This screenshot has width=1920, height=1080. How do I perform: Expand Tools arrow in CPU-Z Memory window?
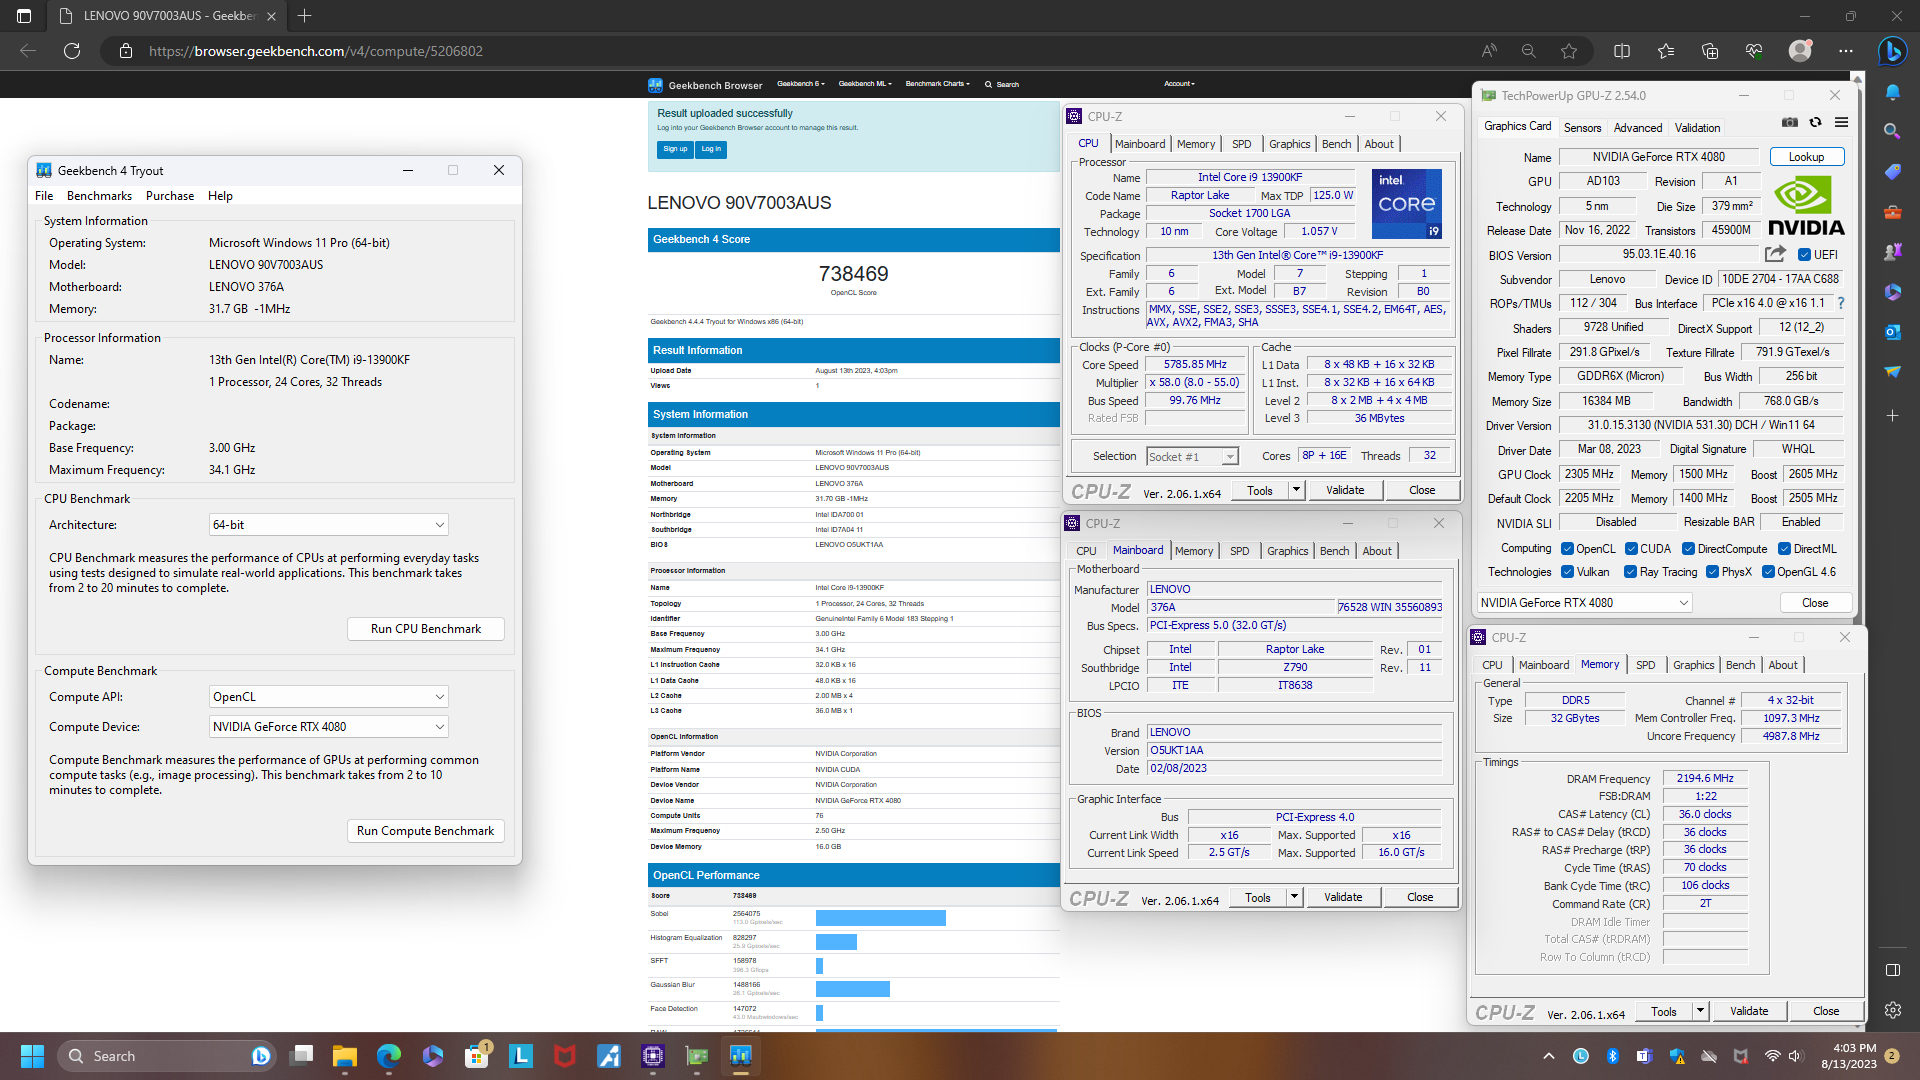1701,1011
